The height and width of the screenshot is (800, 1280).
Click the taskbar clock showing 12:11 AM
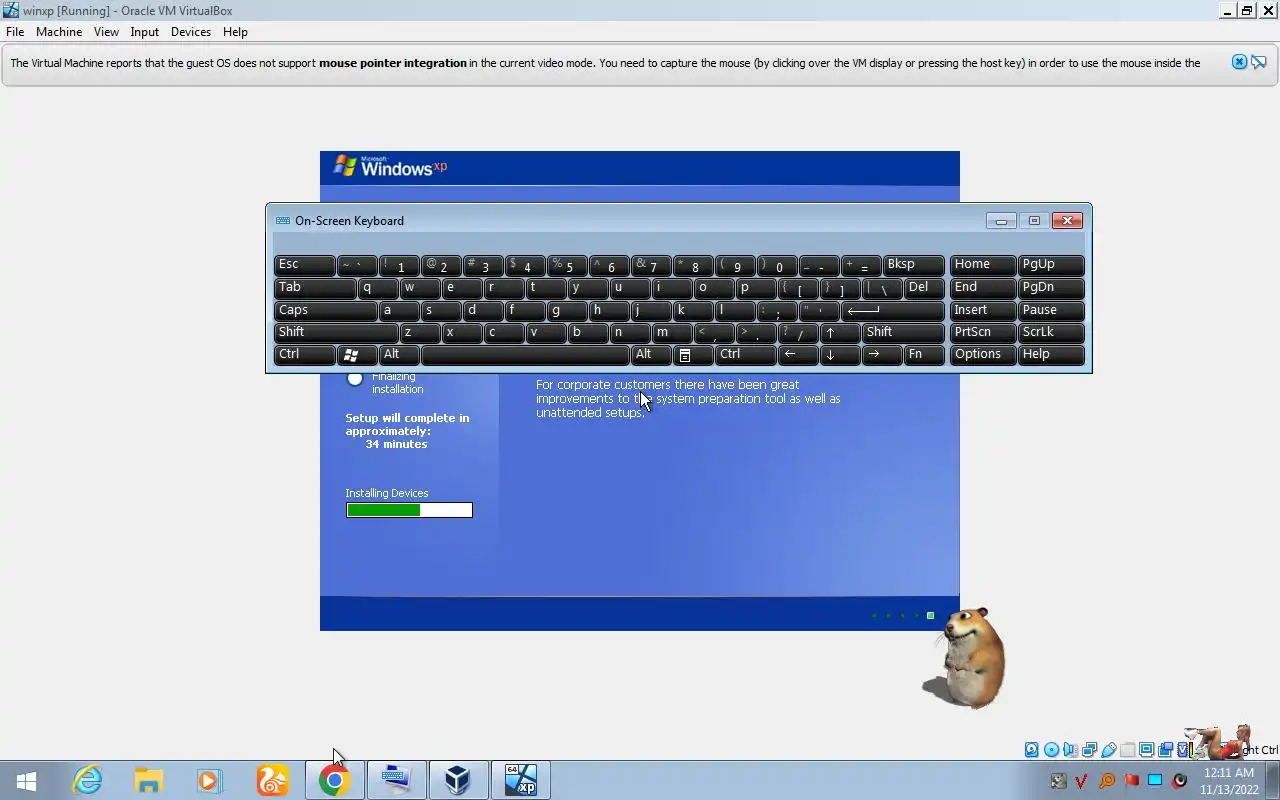click(1229, 773)
